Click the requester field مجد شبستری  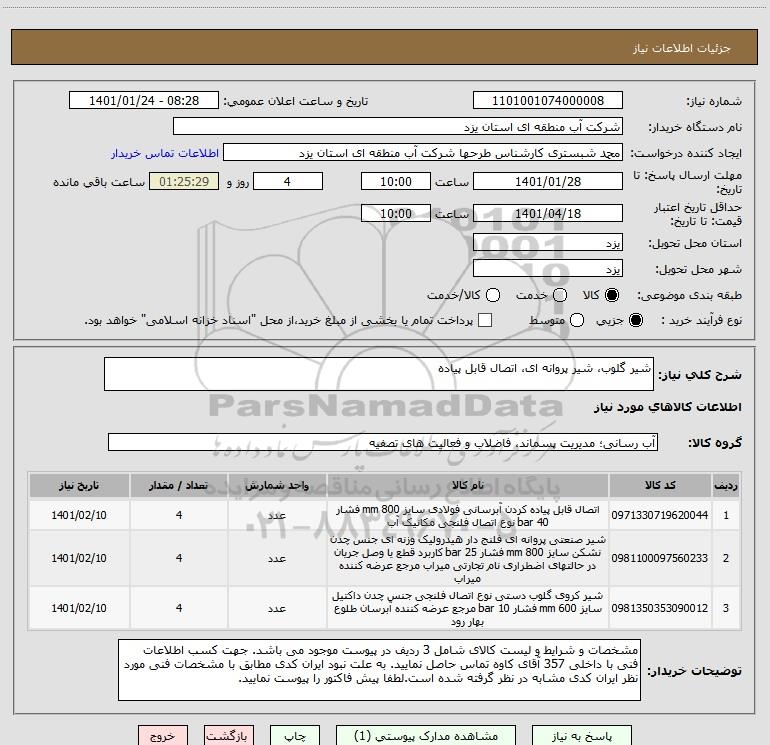click(x=423, y=153)
